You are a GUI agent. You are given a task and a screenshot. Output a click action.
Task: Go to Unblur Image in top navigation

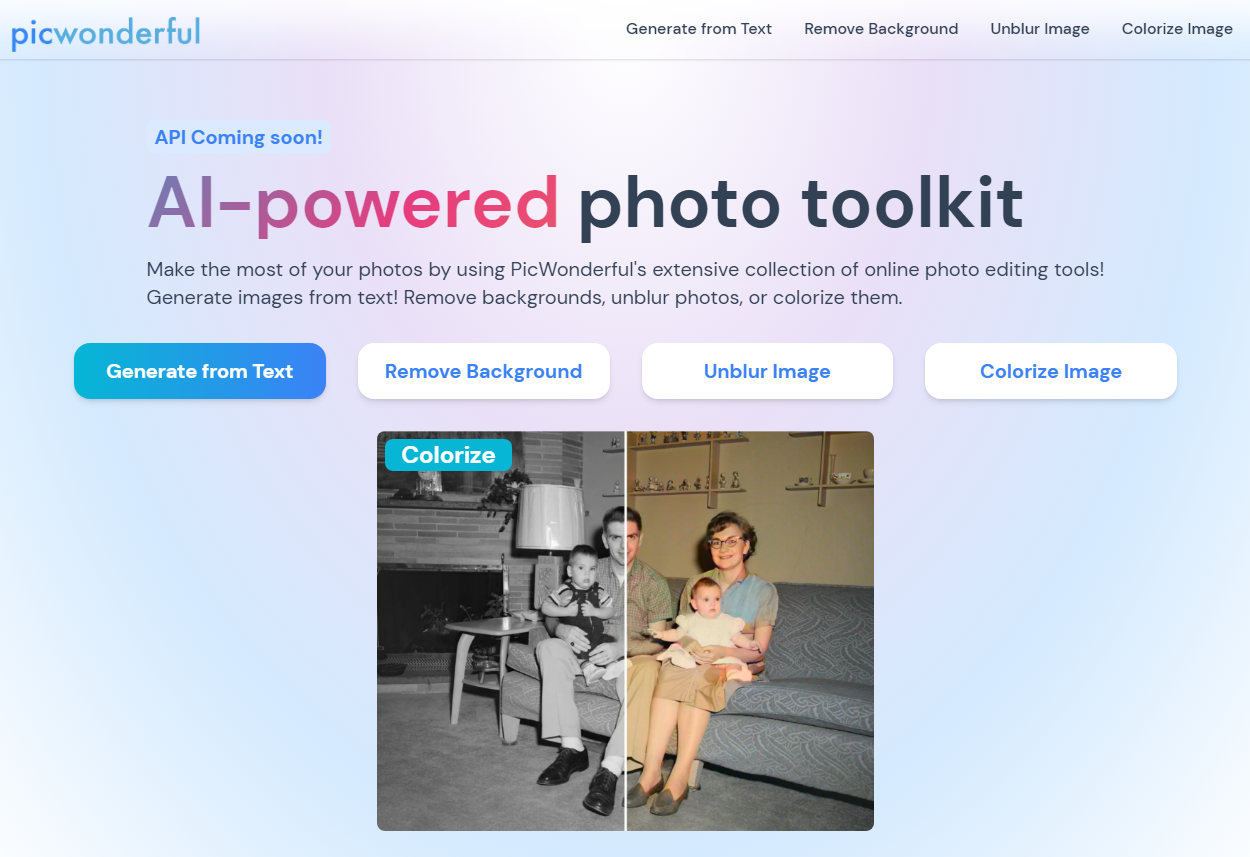pos(1040,29)
